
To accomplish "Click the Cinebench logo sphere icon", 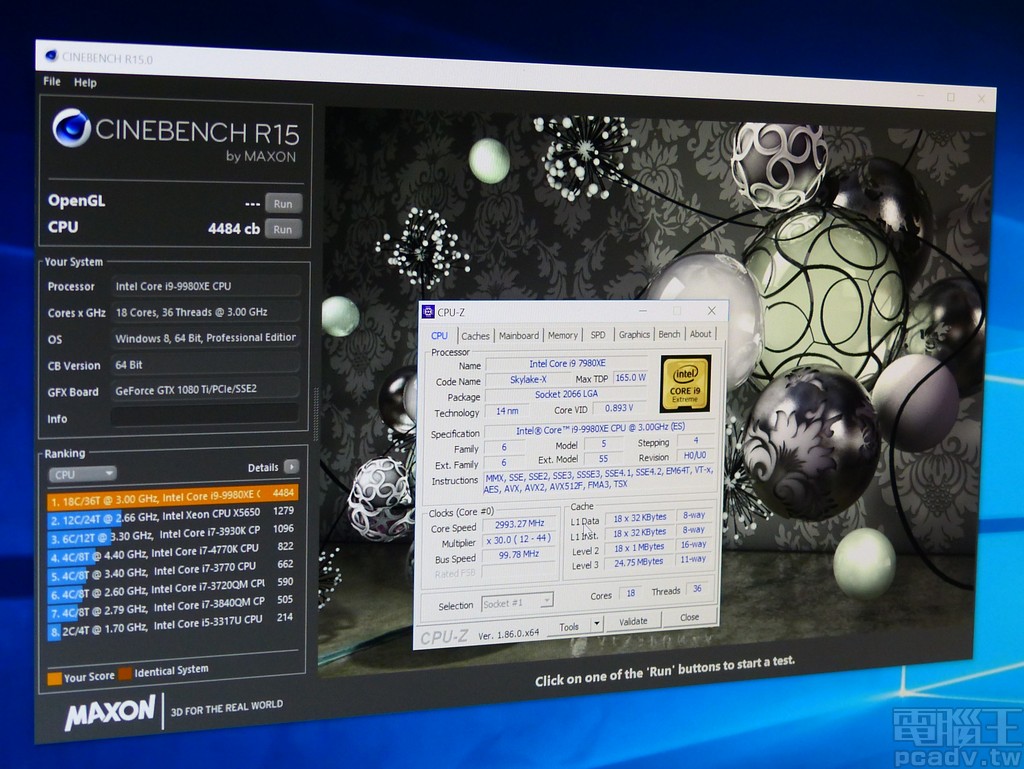I will 71,129.
